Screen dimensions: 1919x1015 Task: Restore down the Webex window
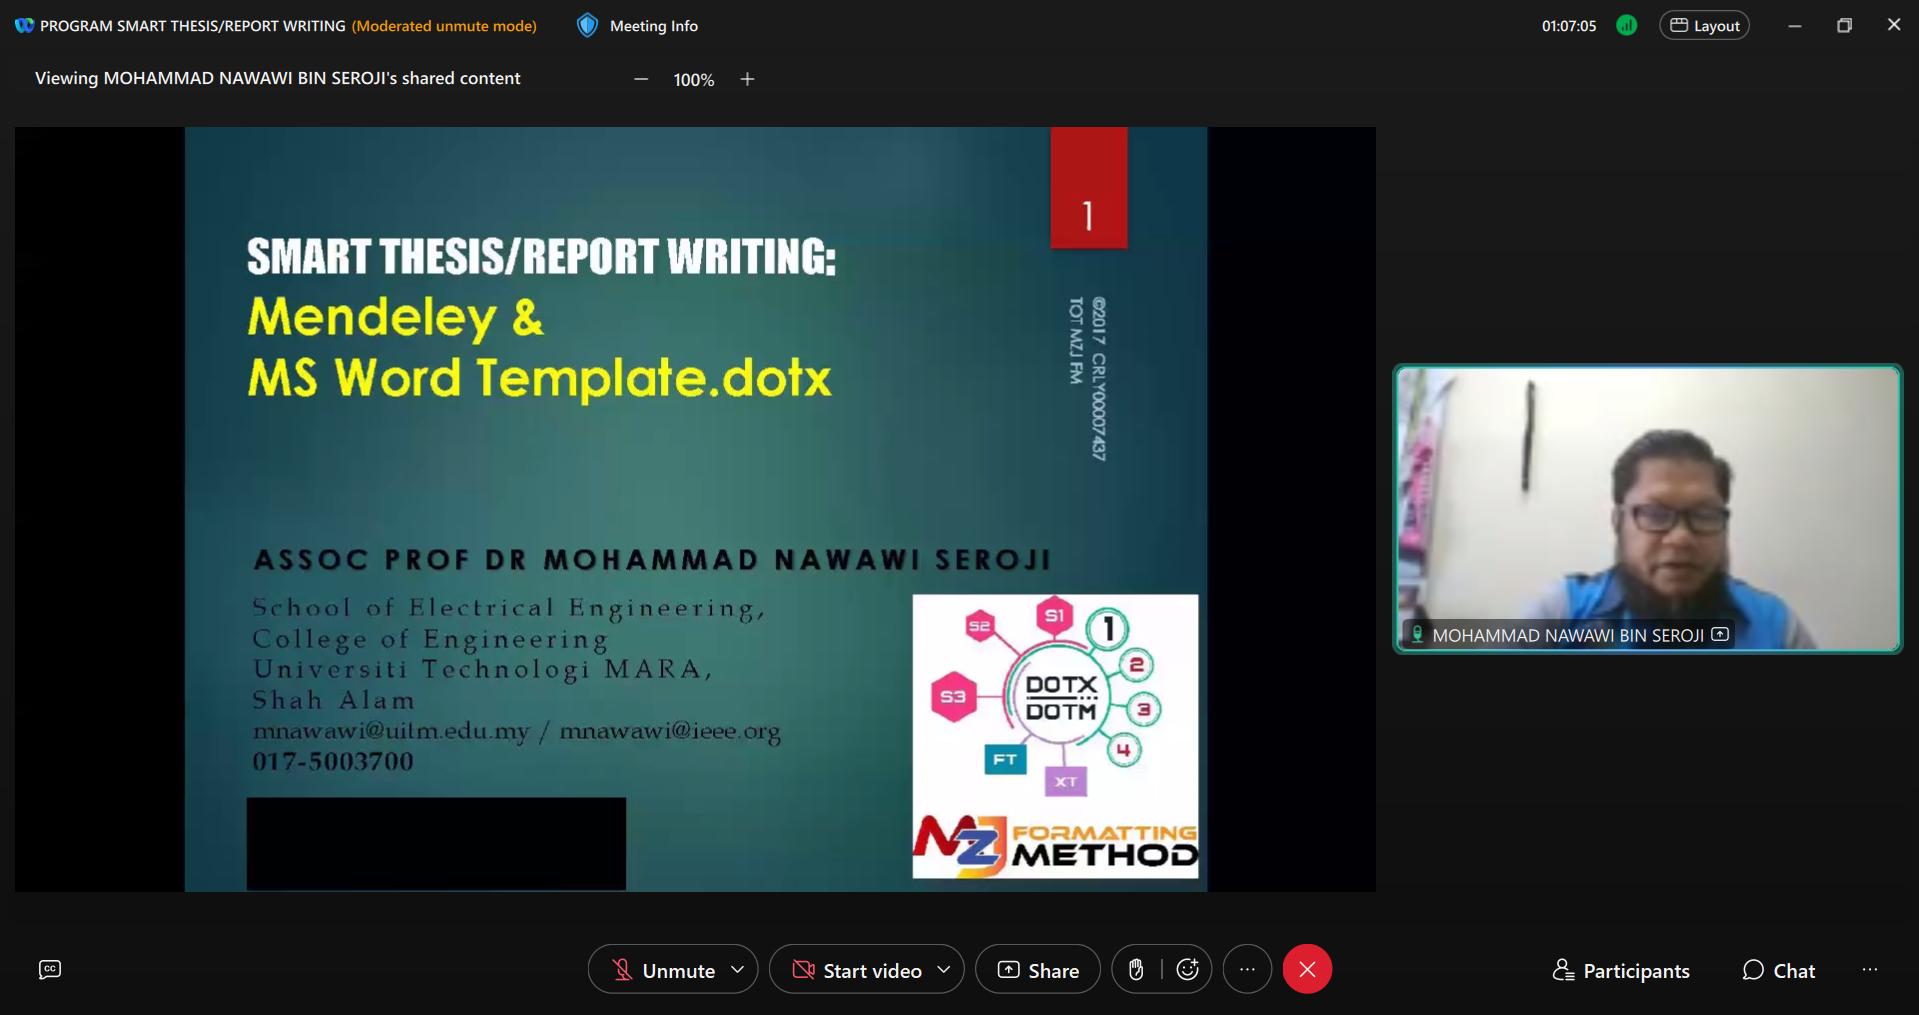1844,25
